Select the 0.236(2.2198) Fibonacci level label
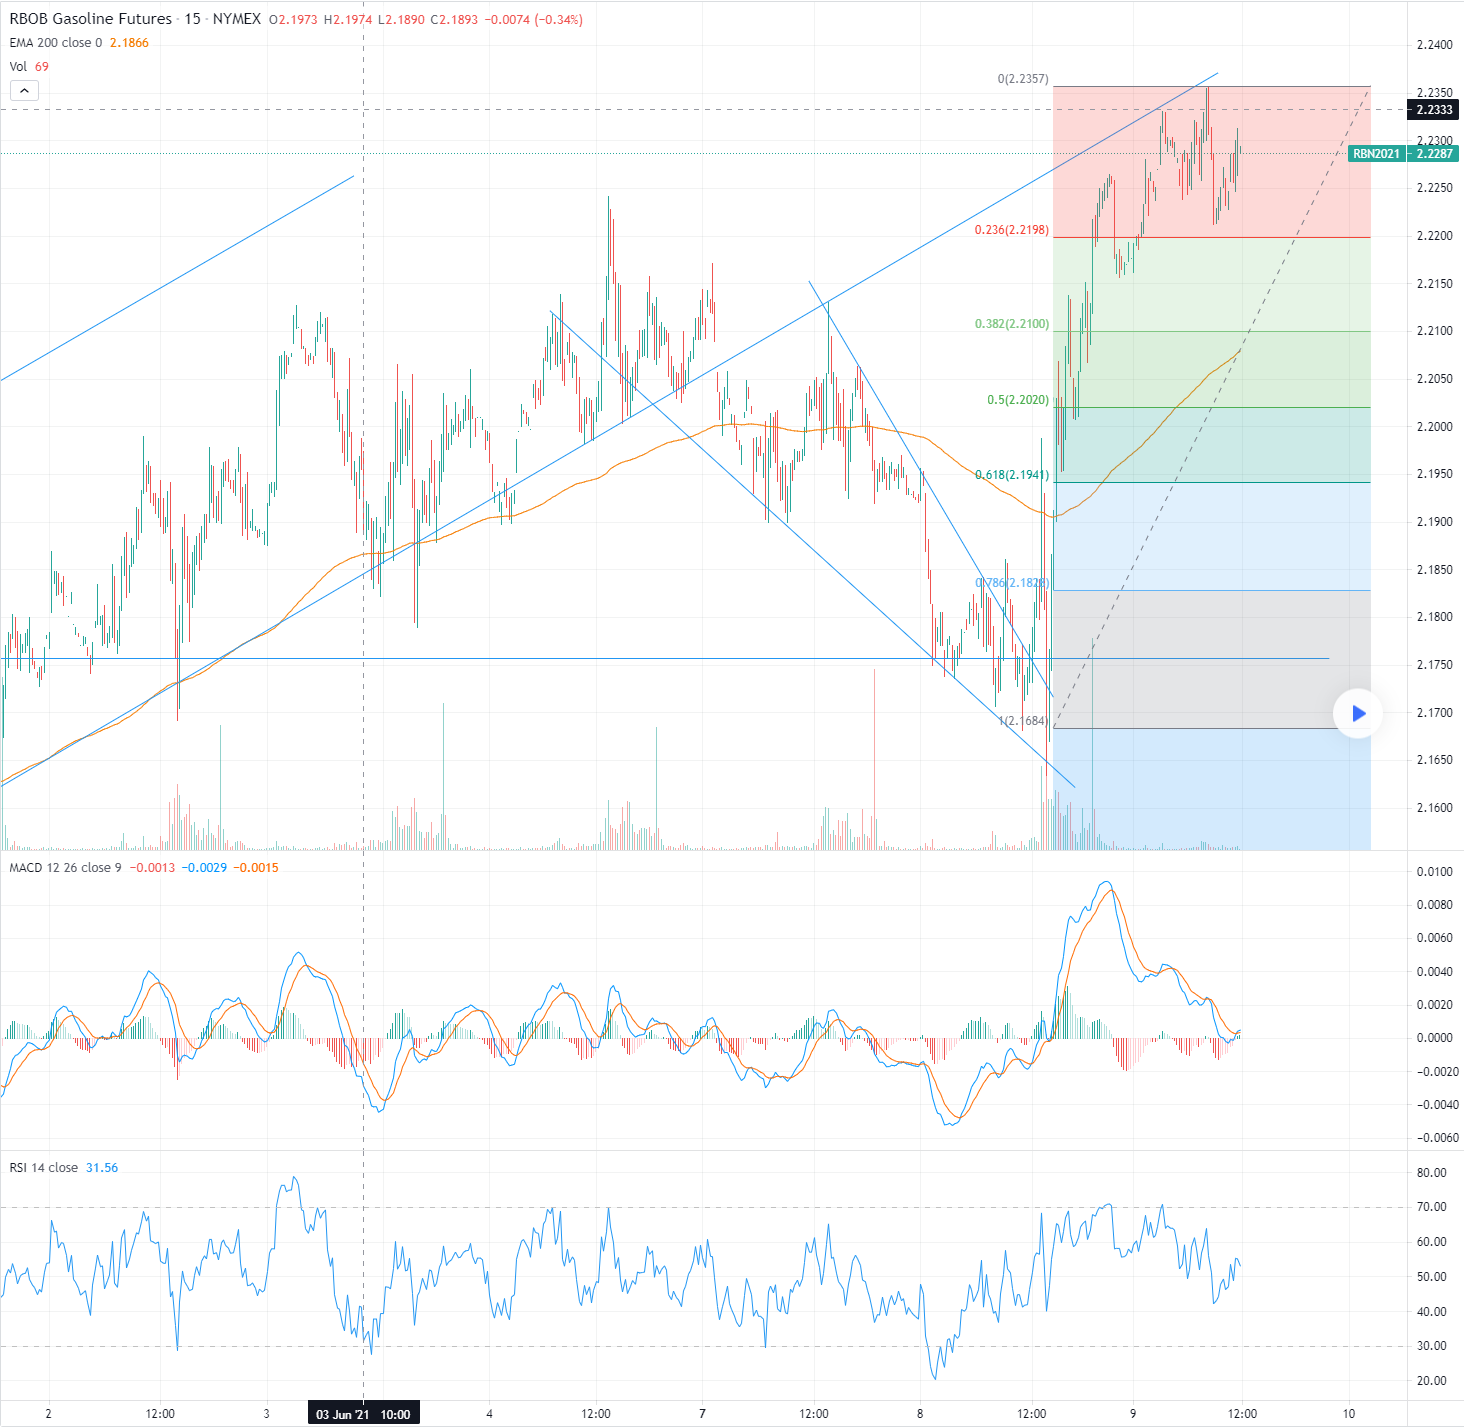Screen dimensions: 1464x1428 (1011, 230)
